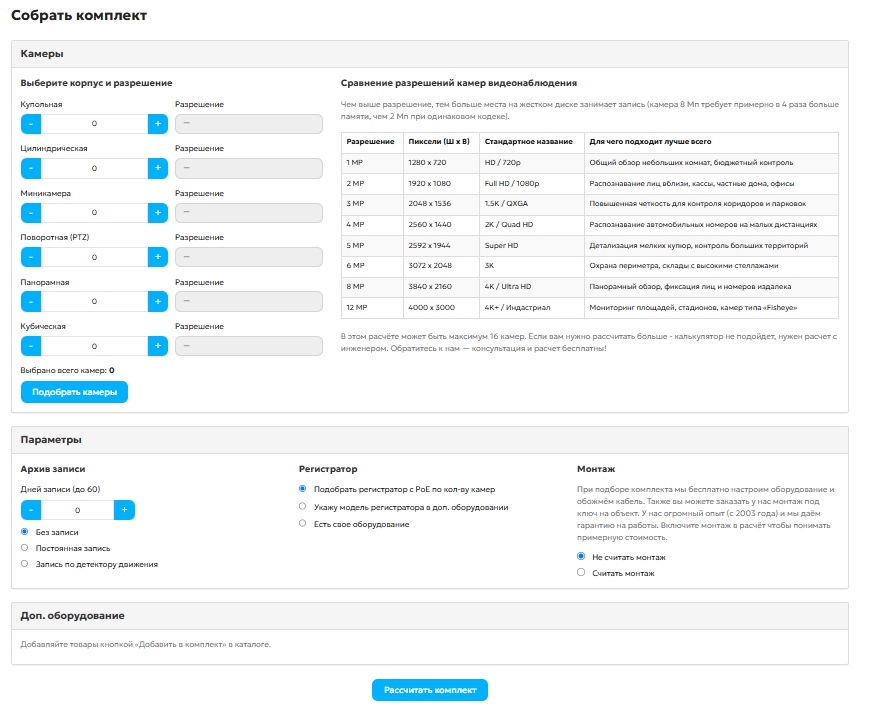Click the Доп. оборудование section header

coord(430,616)
